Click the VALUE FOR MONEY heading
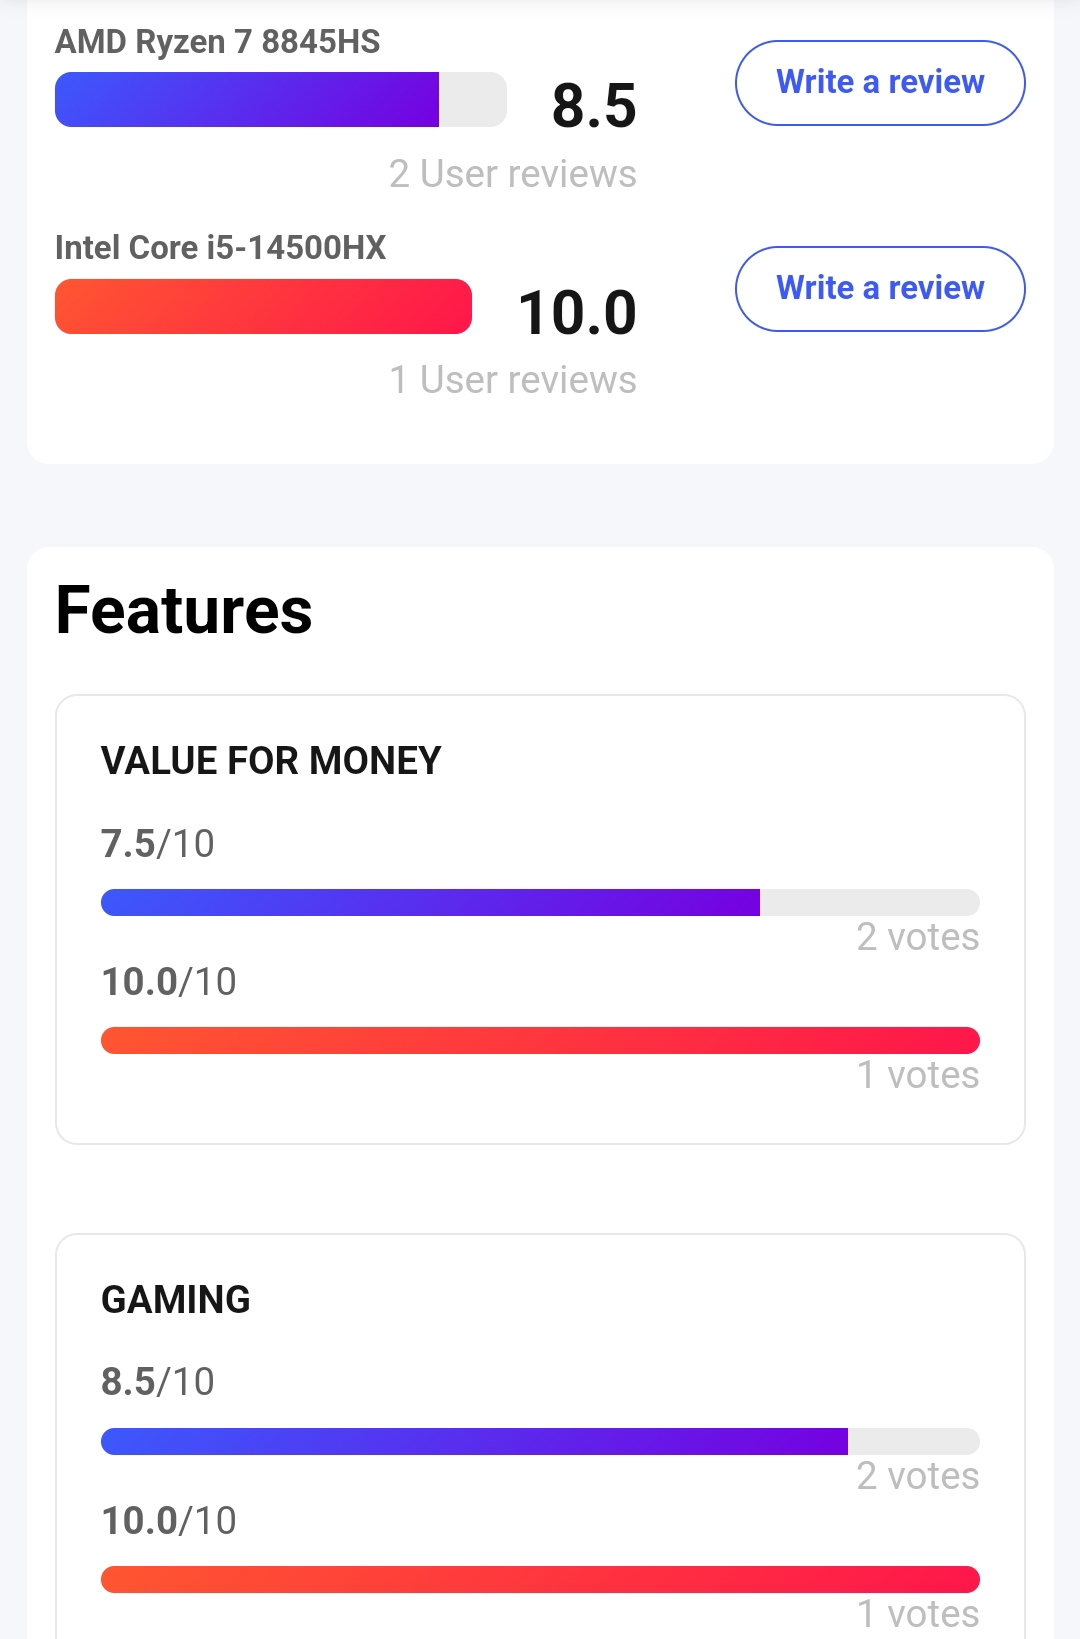Image resolution: width=1080 pixels, height=1639 pixels. 271,761
